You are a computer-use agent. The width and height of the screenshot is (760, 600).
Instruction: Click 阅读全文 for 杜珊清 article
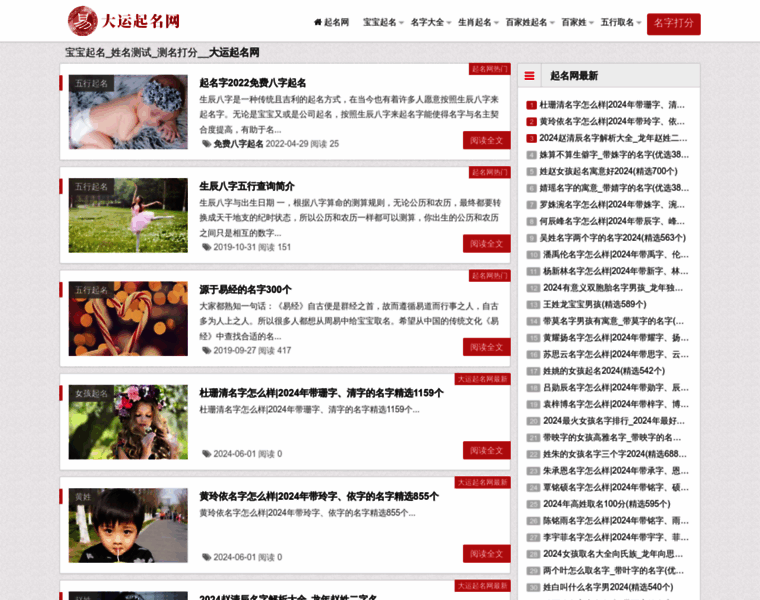tap(487, 451)
